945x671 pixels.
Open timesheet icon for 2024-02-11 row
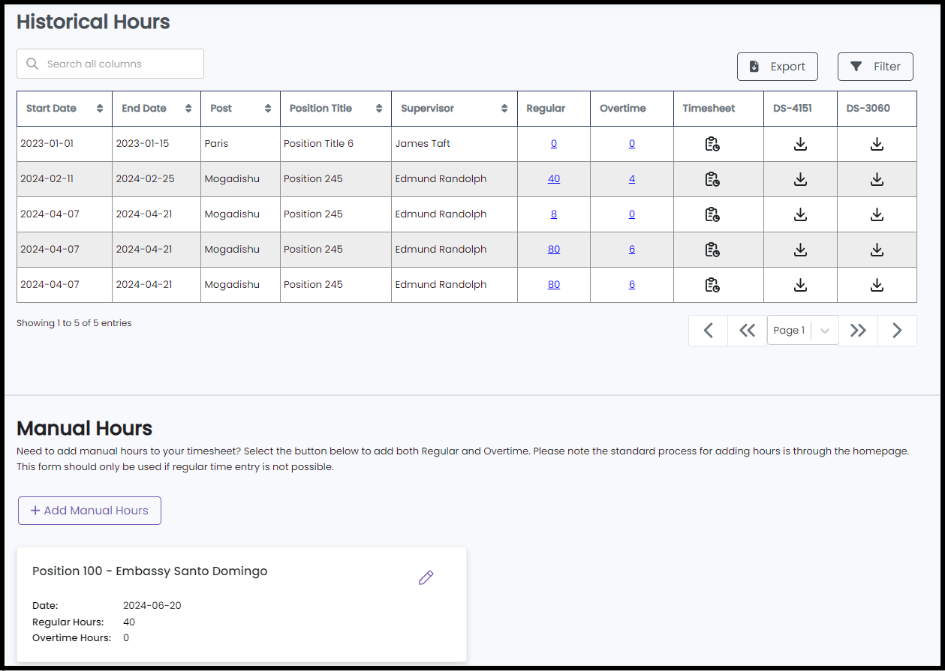pos(712,179)
